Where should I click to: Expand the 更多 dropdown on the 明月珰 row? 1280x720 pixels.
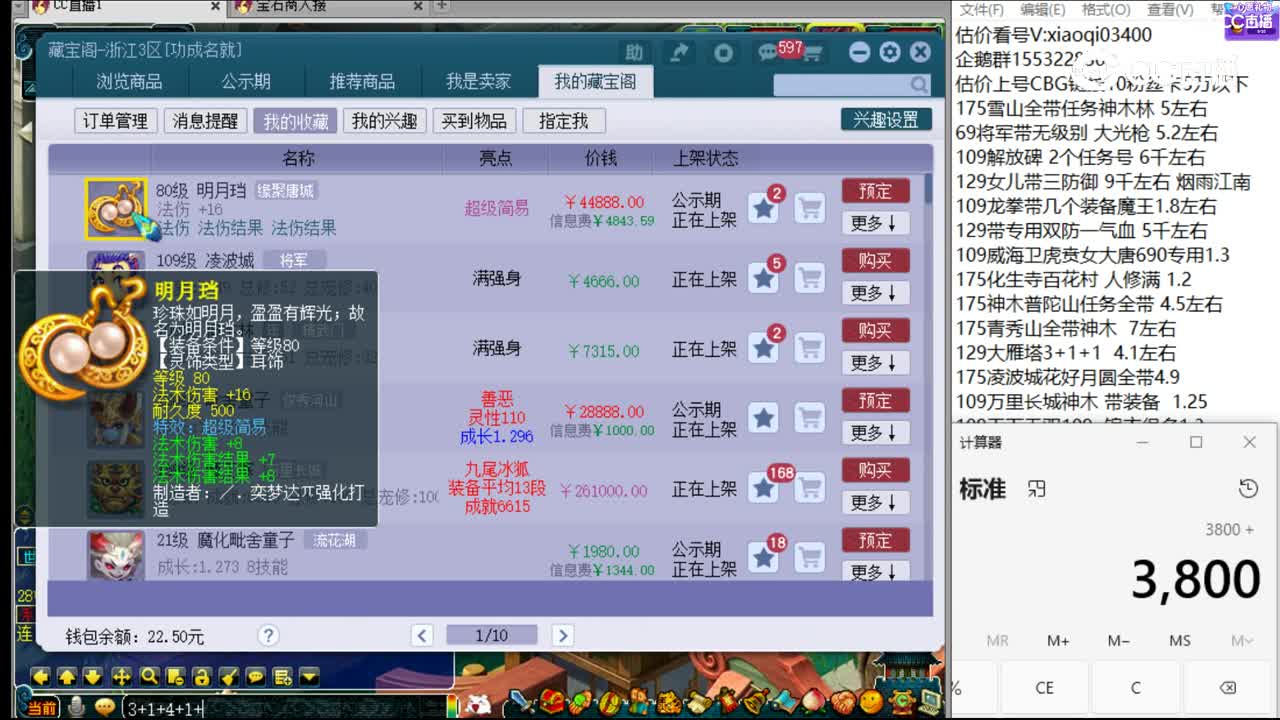pyautogui.click(x=875, y=222)
